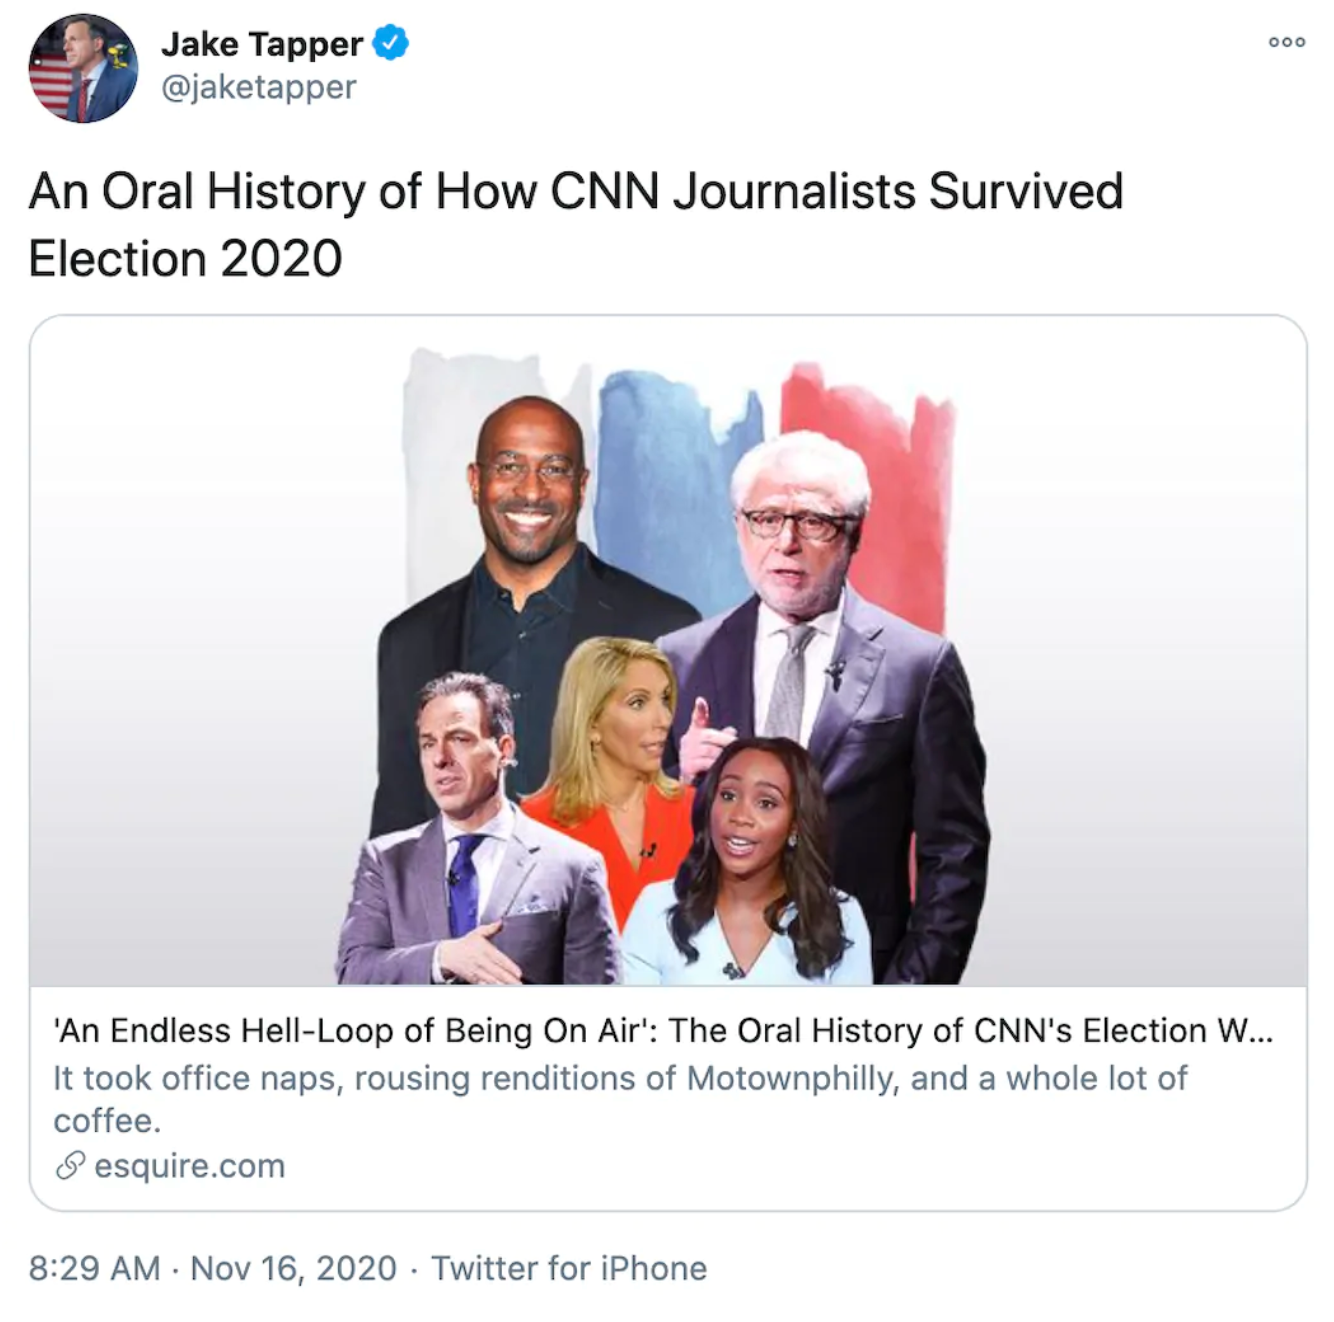This screenshot has width=1334, height=1322.
Task: Click the blue verified checkmark badge
Action: (390, 44)
